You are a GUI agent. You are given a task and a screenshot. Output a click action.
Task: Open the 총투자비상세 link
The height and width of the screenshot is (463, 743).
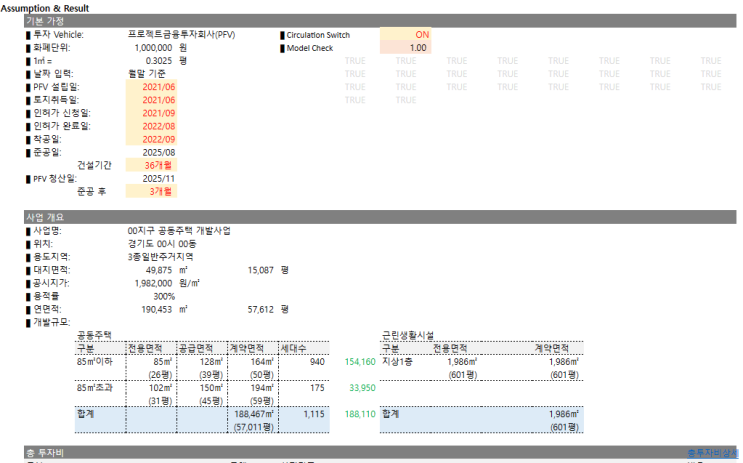pyautogui.click(x=713, y=453)
